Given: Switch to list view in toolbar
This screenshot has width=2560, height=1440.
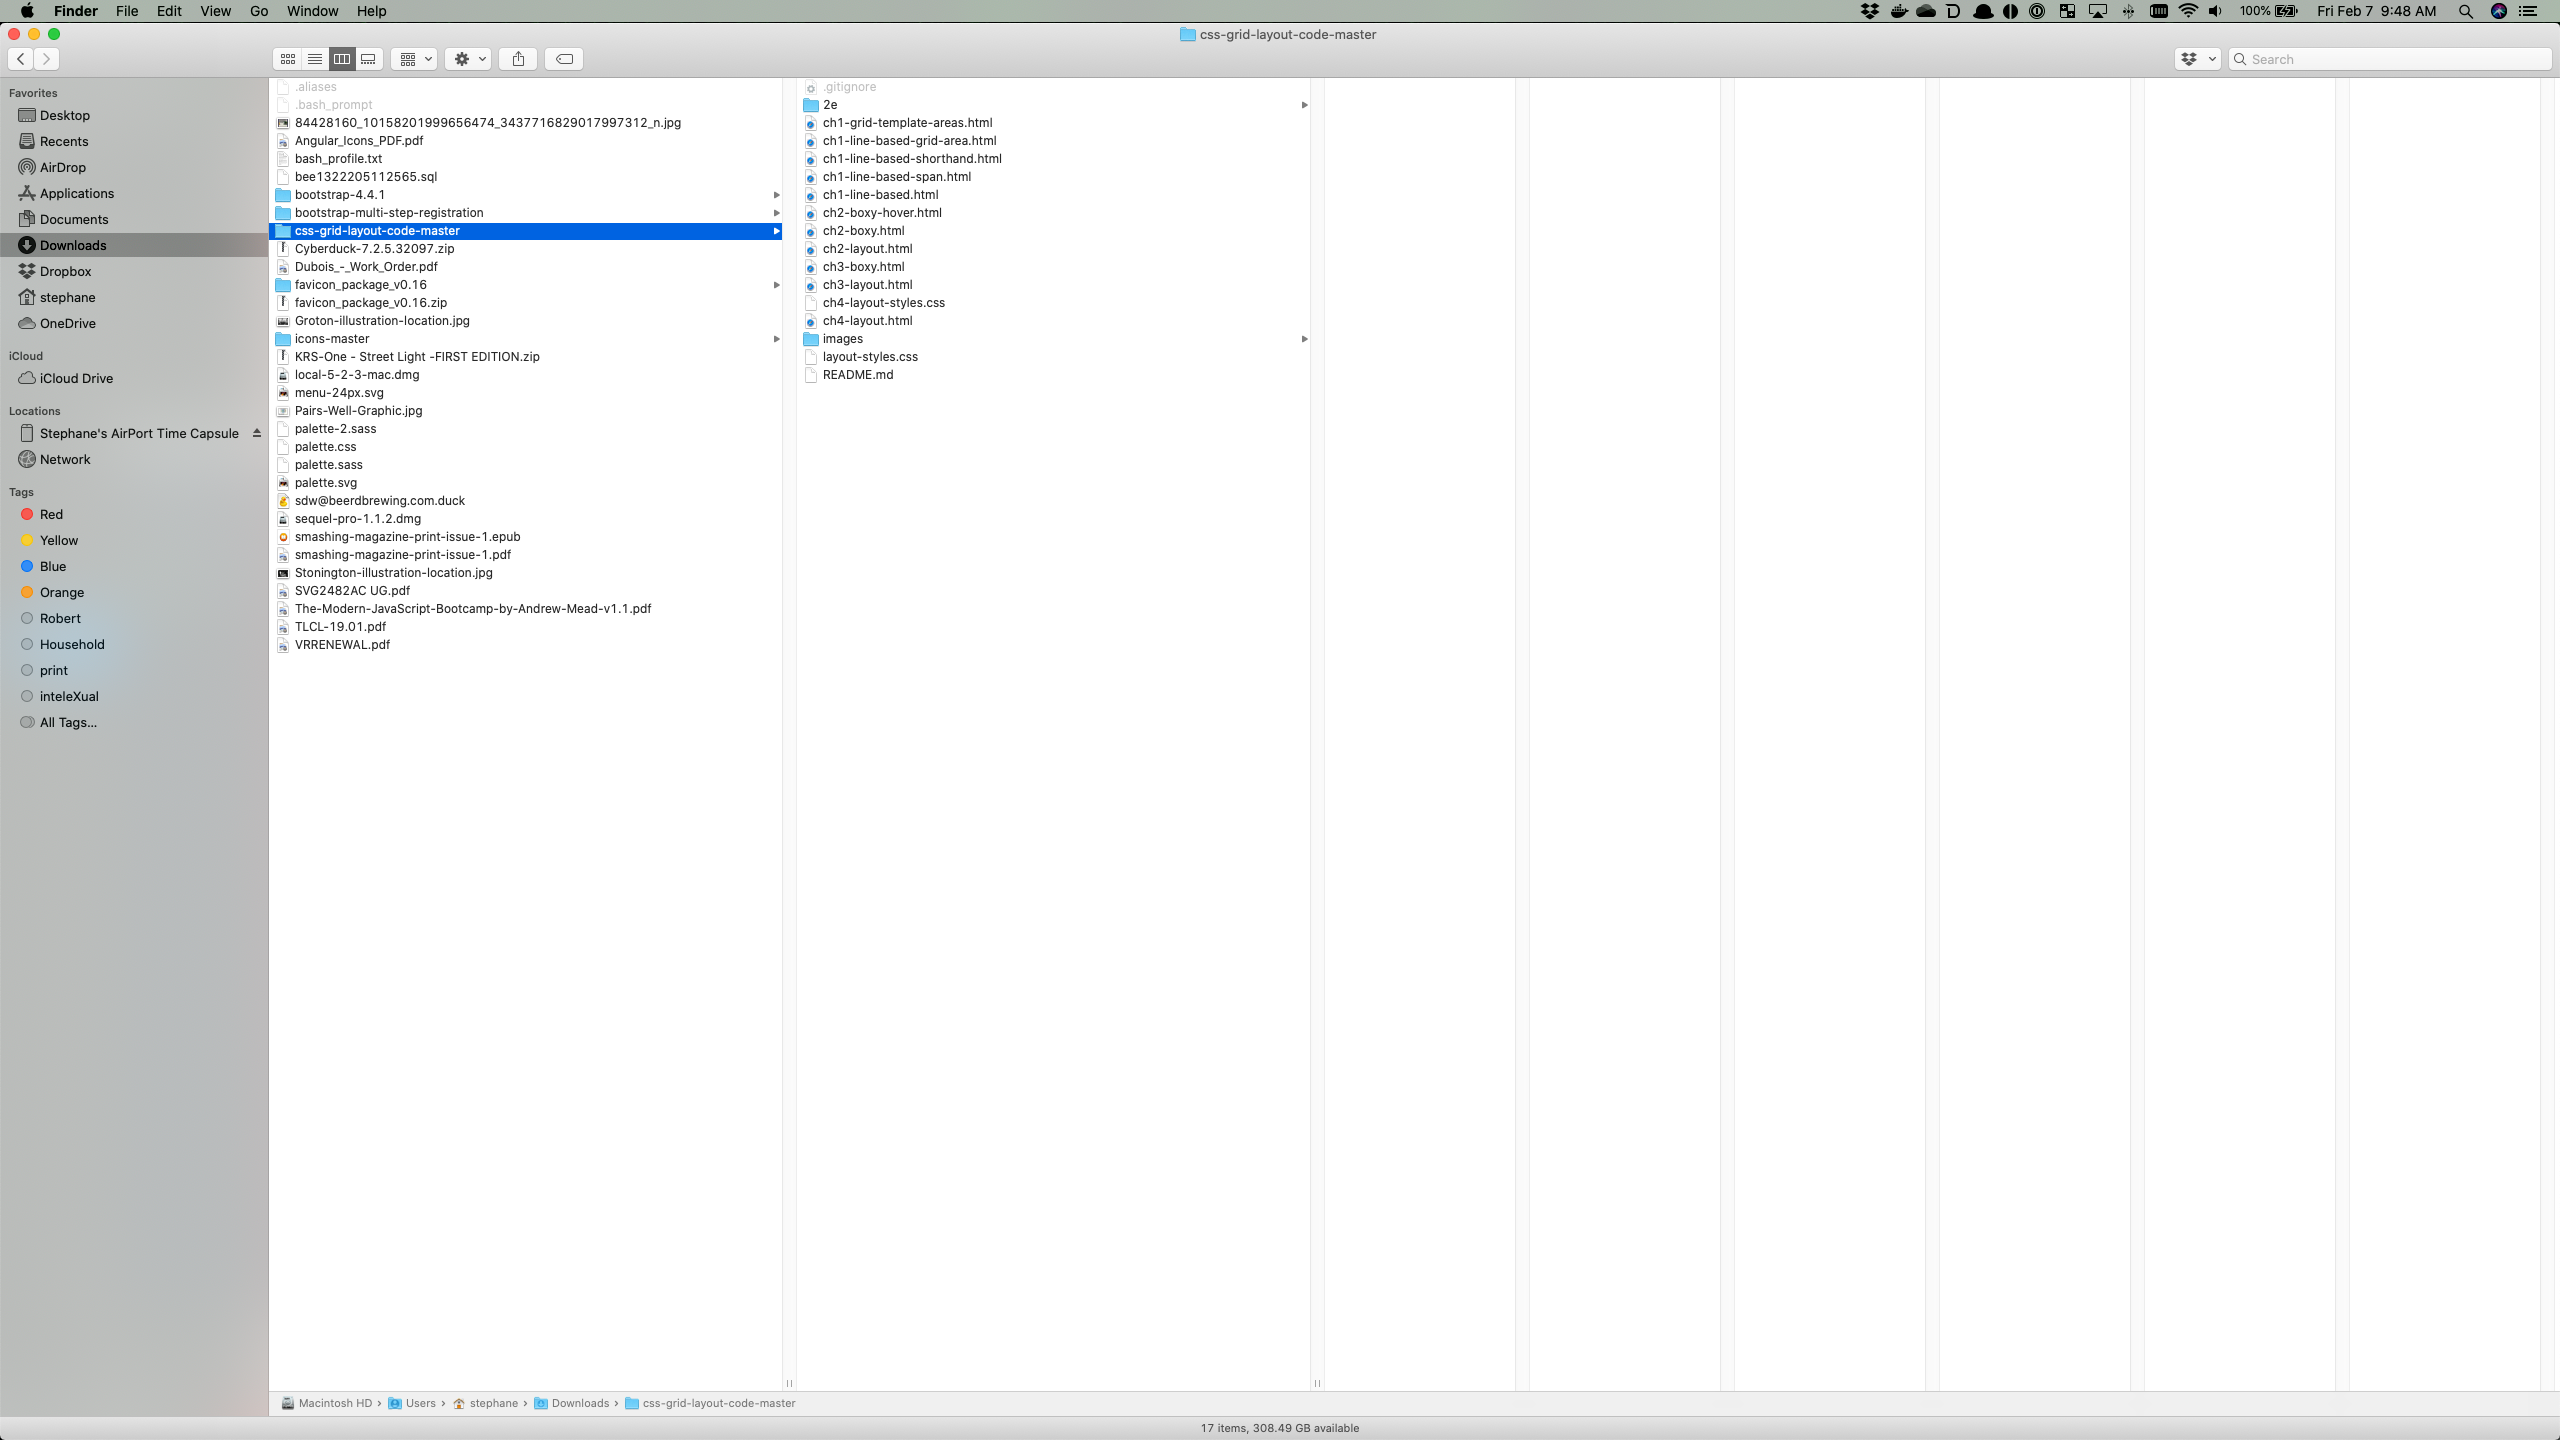Looking at the screenshot, I should (315, 59).
